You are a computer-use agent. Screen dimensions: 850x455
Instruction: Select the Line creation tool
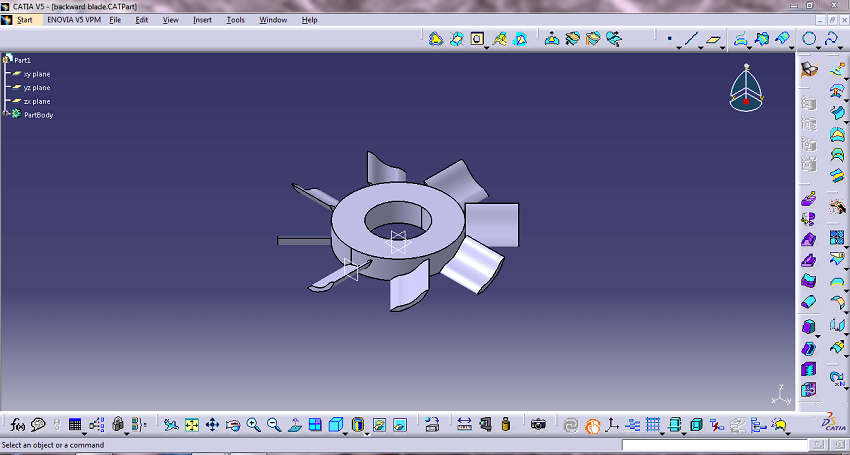691,39
